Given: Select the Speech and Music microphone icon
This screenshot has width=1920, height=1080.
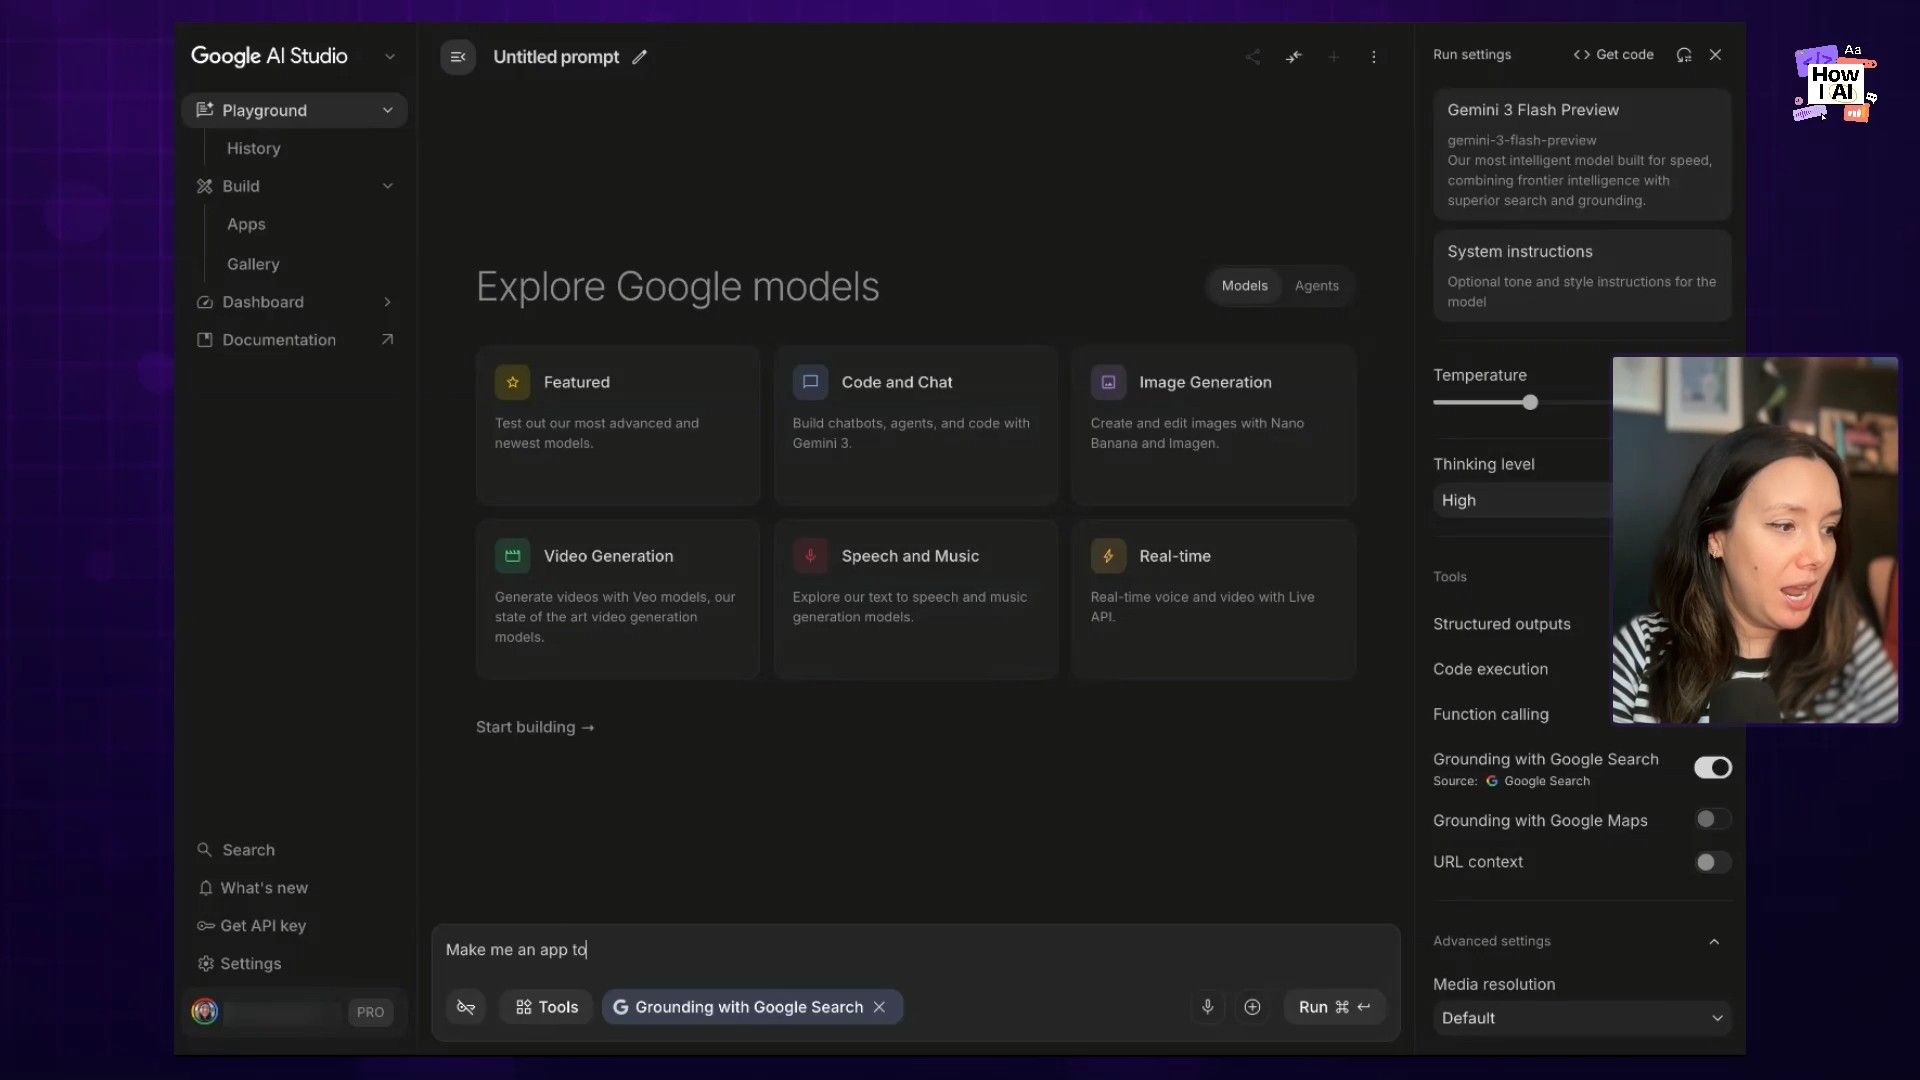Looking at the screenshot, I should (x=810, y=556).
